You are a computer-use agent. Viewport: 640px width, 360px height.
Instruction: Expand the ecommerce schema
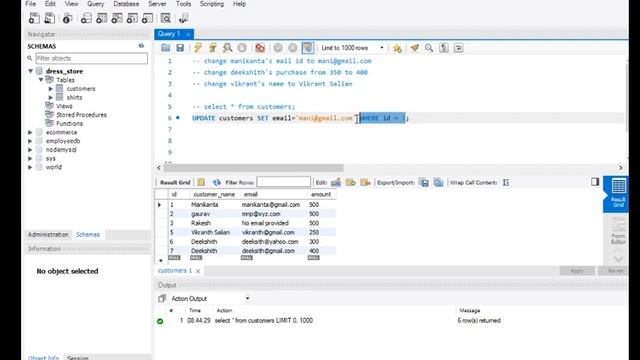(30, 132)
